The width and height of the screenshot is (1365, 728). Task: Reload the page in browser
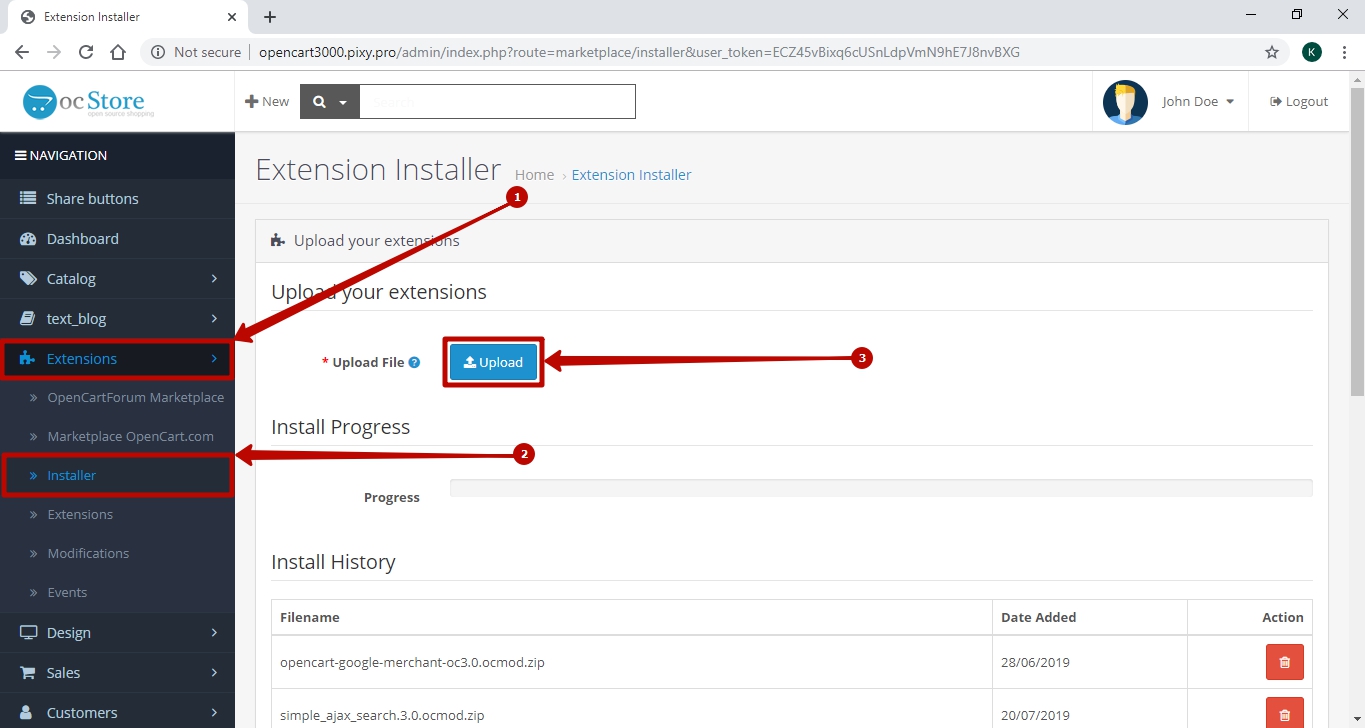86,52
